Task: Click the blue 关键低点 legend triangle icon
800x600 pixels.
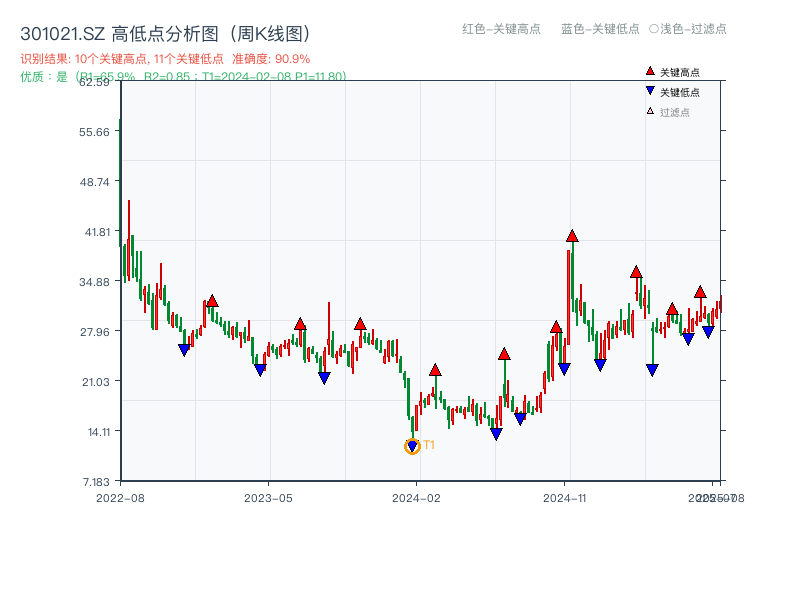Action: (650, 91)
